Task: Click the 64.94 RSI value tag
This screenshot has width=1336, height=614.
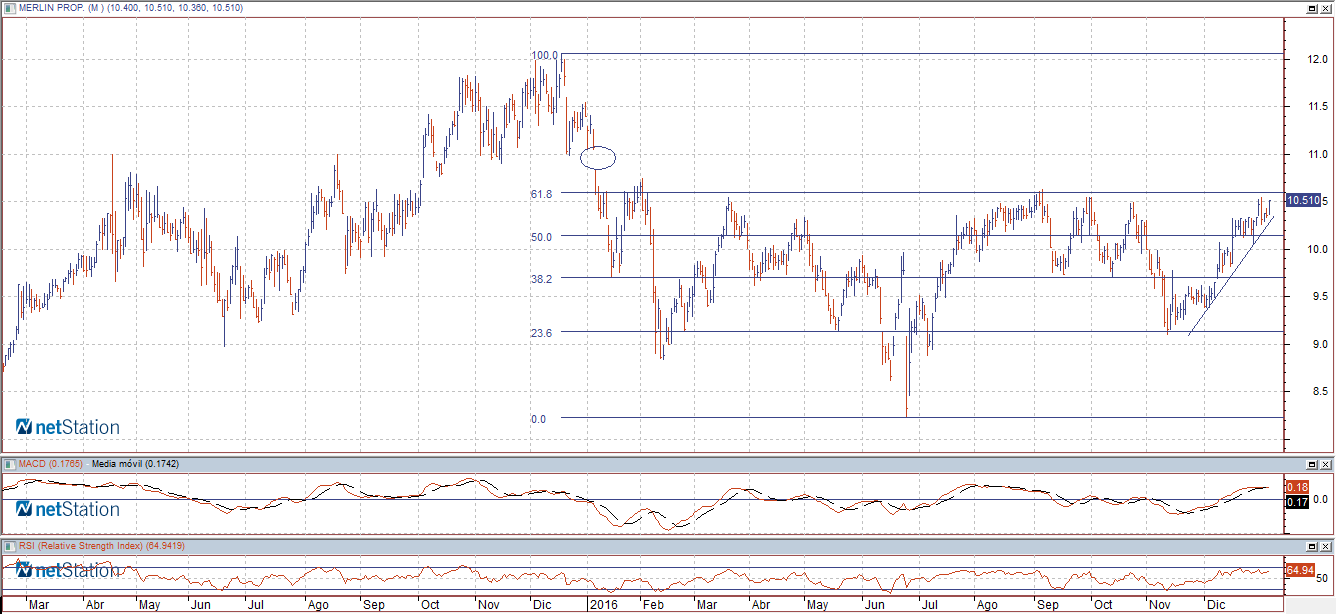Action: click(x=1299, y=569)
